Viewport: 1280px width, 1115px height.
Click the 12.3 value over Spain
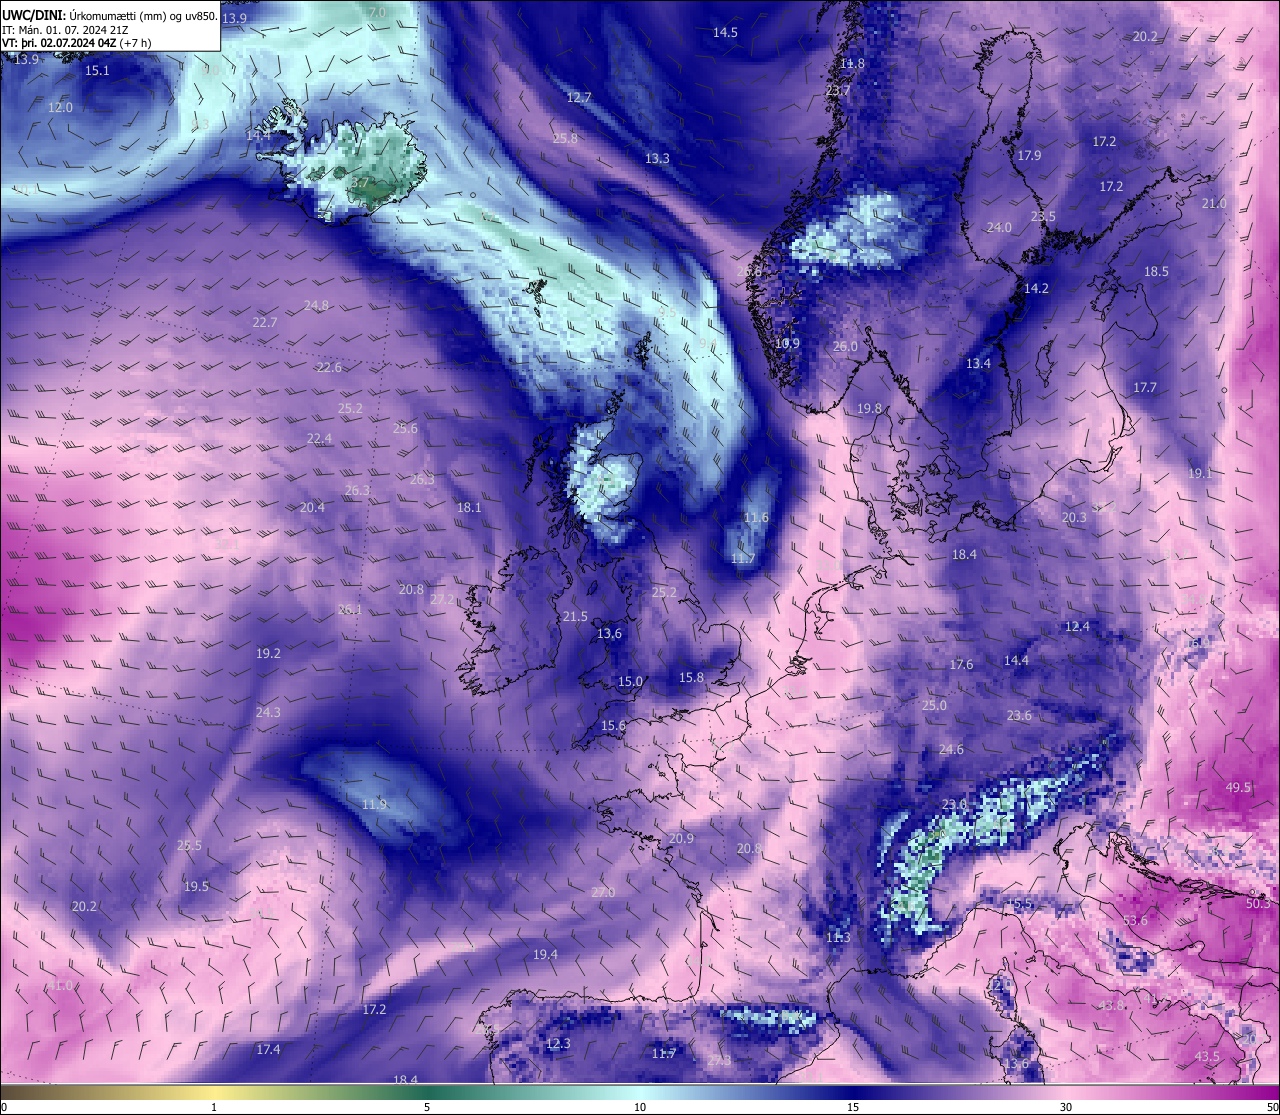pos(558,1043)
